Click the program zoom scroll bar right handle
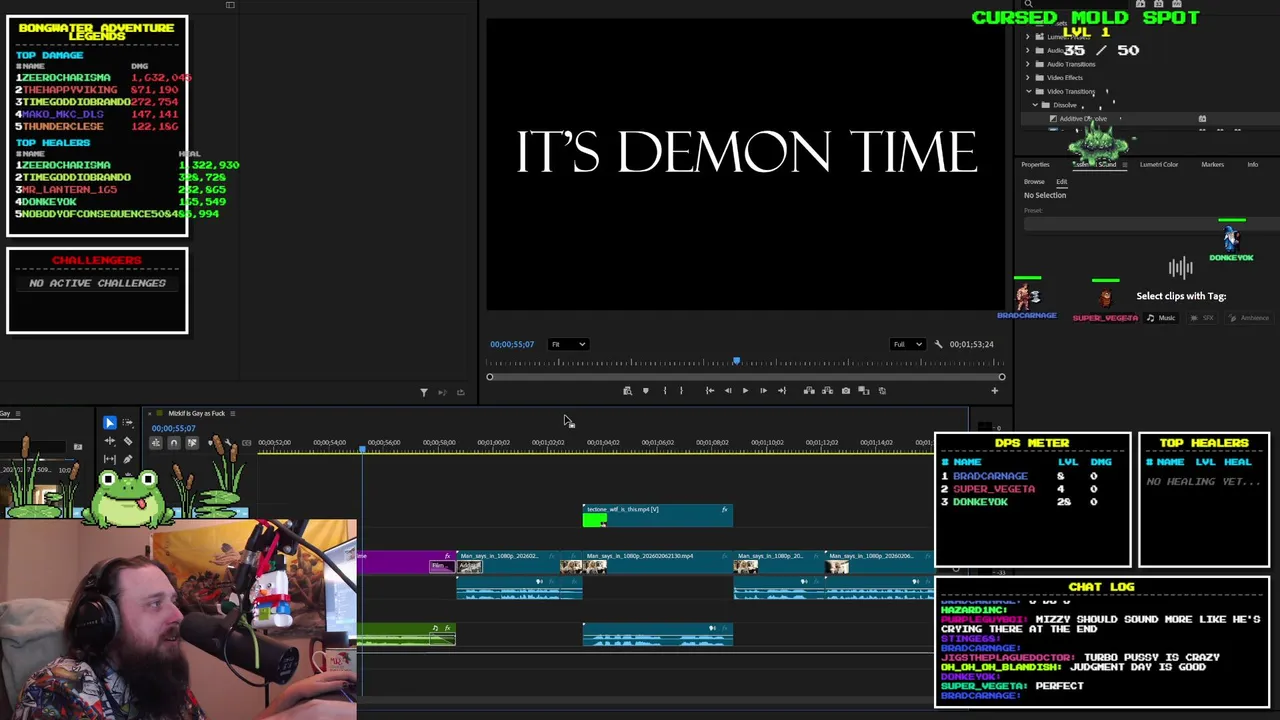 click(1001, 377)
